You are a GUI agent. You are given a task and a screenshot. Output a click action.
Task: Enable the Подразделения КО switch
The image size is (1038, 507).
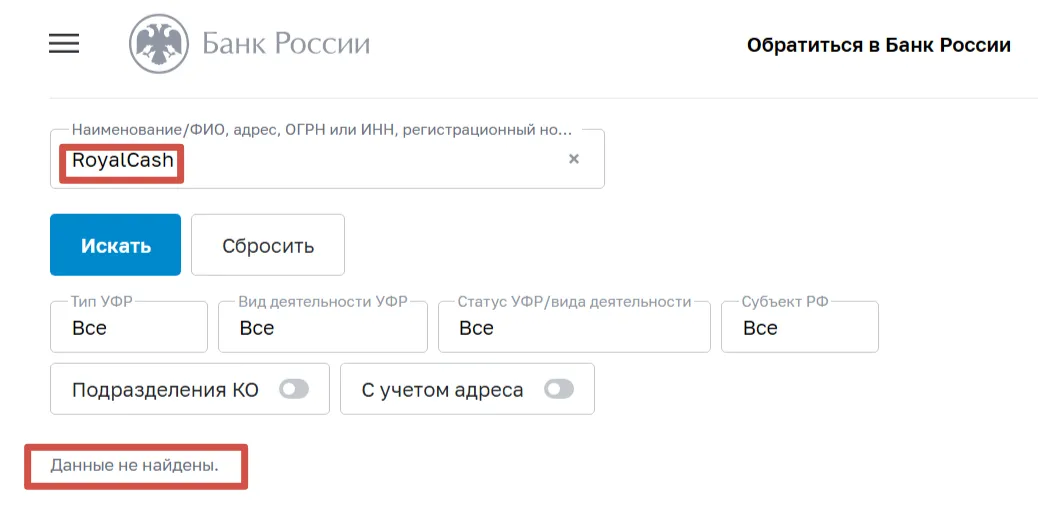pyautogui.click(x=293, y=390)
